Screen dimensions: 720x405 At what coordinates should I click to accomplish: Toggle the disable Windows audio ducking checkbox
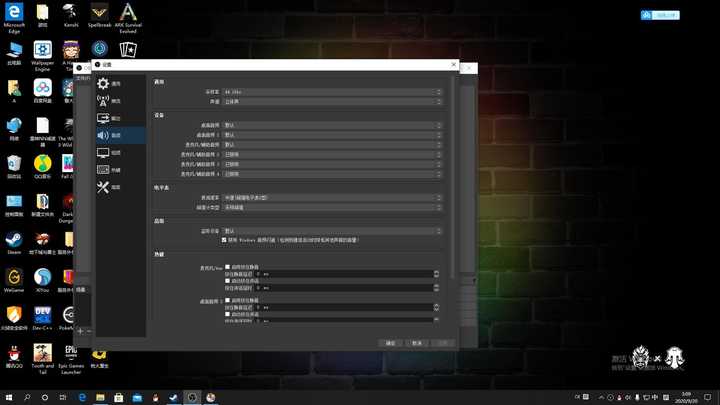(x=224, y=240)
